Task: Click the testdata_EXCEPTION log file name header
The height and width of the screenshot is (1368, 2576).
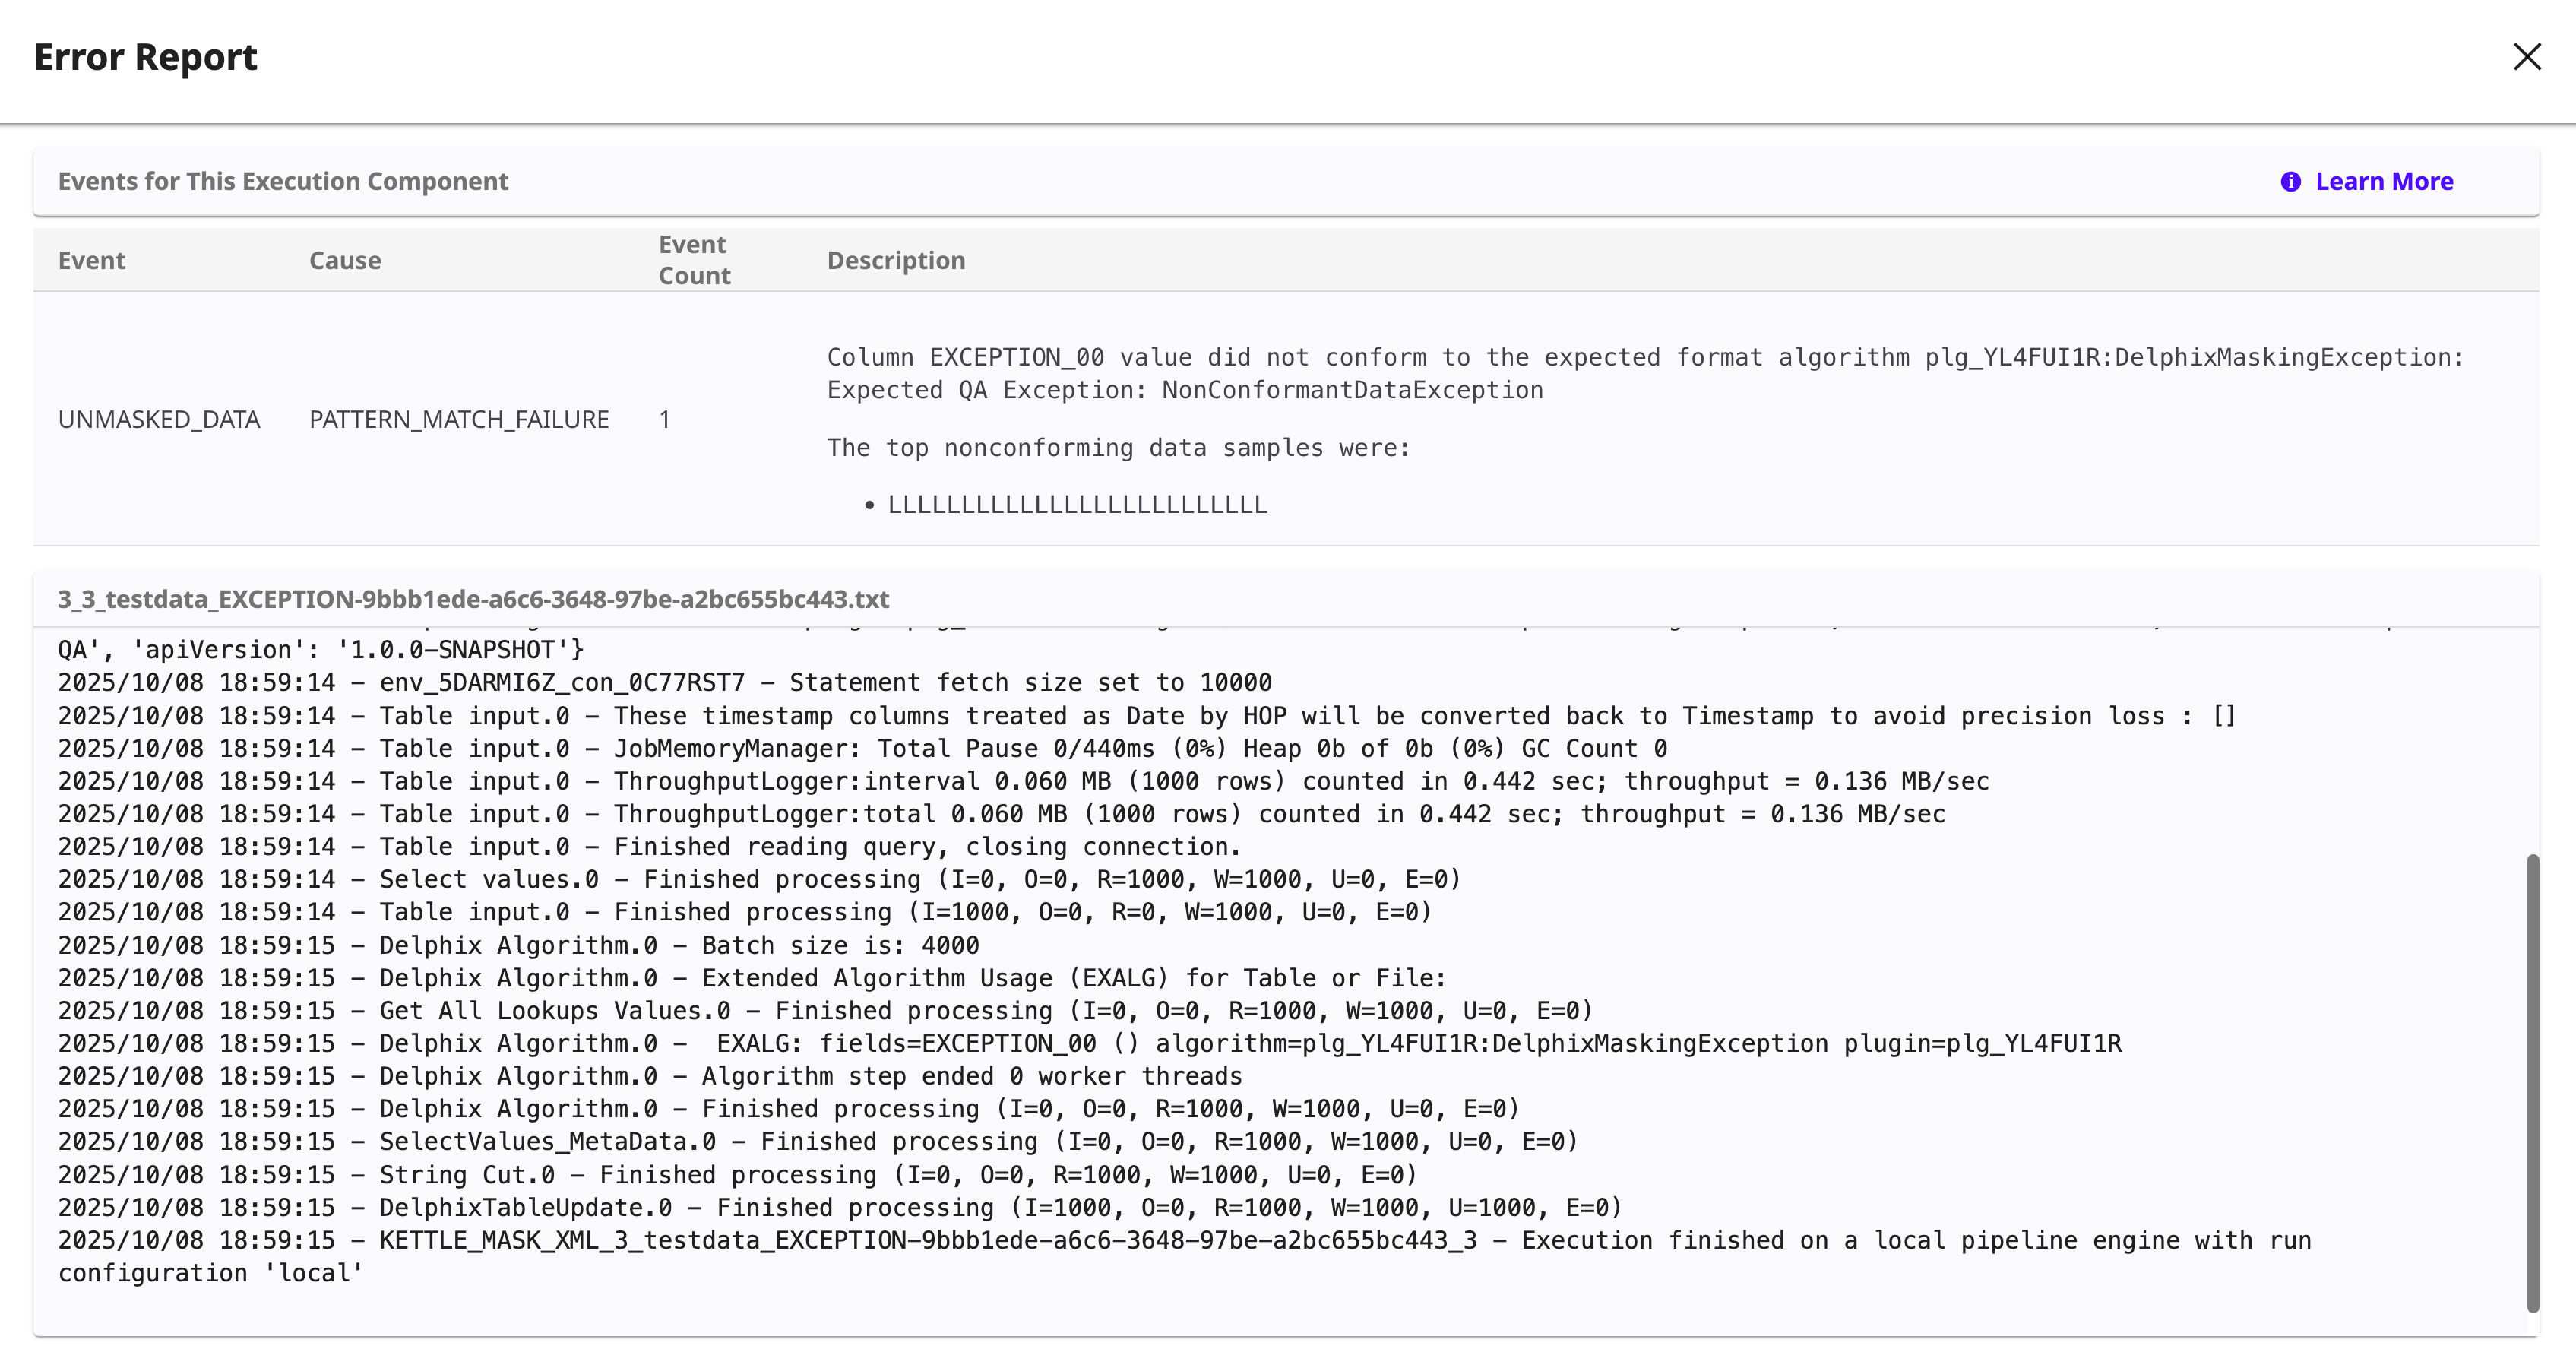Action: [473, 599]
